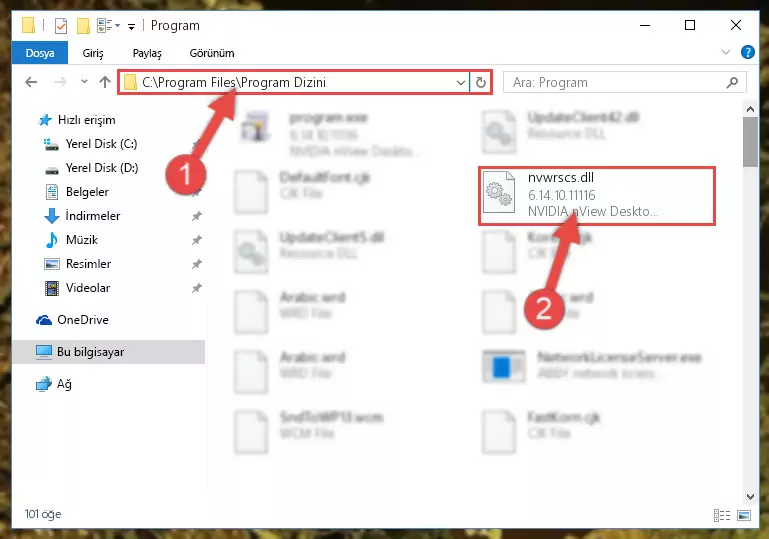Switch to the Giriş ribbon tab

click(93, 53)
